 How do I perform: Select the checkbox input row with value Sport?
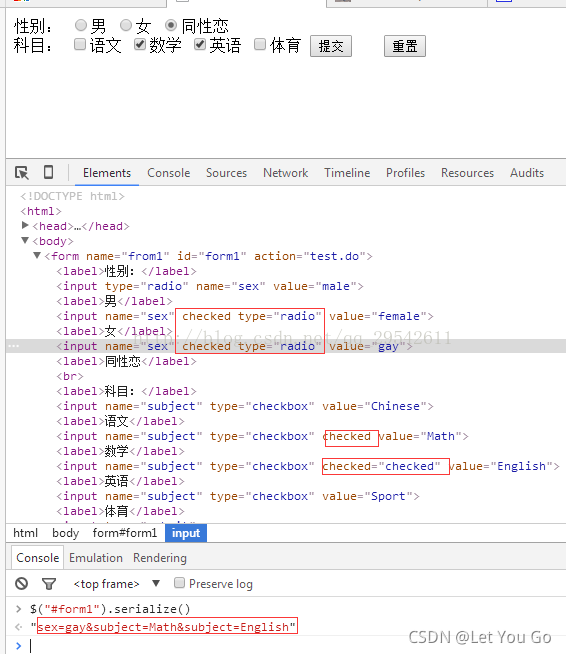click(x=238, y=496)
